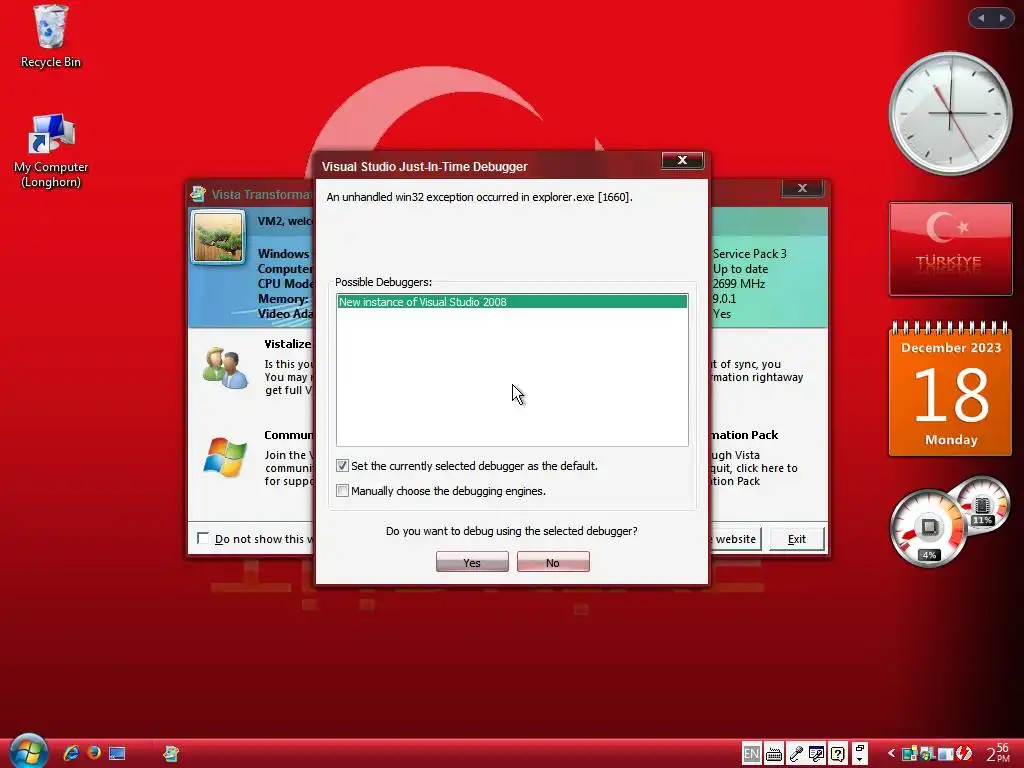The image size is (1024, 768).
Task: Click the user account picture in Vista Transformation
Action: (218, 237)
